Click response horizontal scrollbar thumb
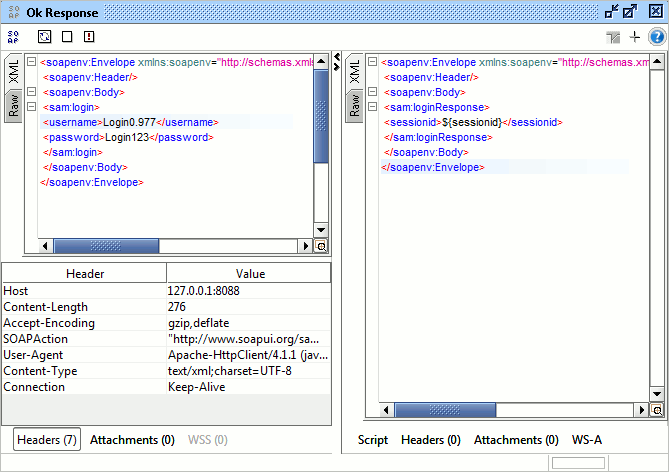Screen dimensions: 669x472 (445, 410)
